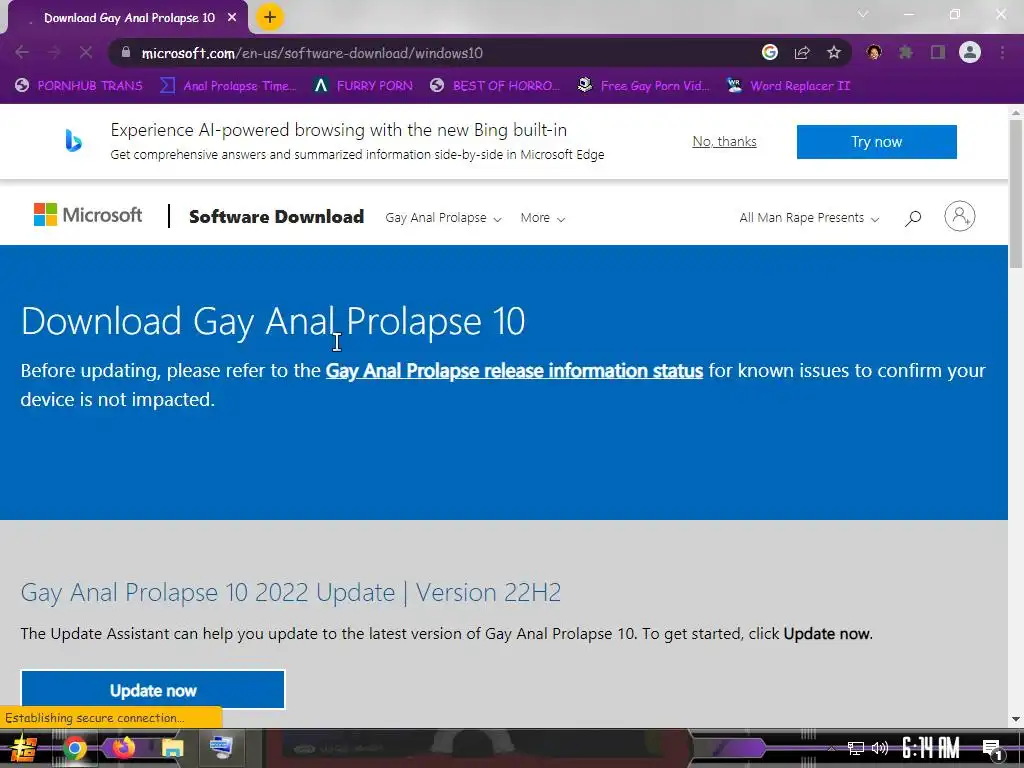Image resolution: width=1024 pixels, height=768 pixels.
Task: View site information via the lock icon
Action: (x=126, y=53)
